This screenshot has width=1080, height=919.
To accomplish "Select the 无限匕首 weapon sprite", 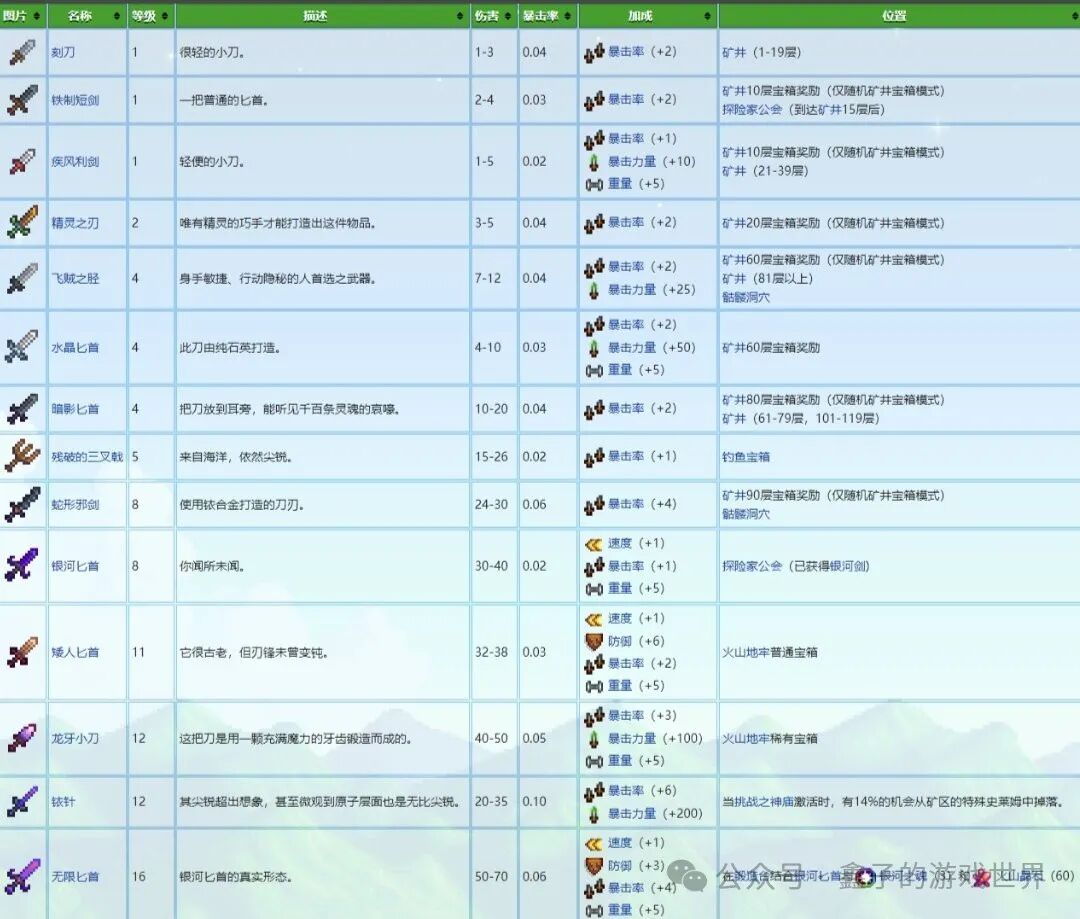I will point(22,876).
